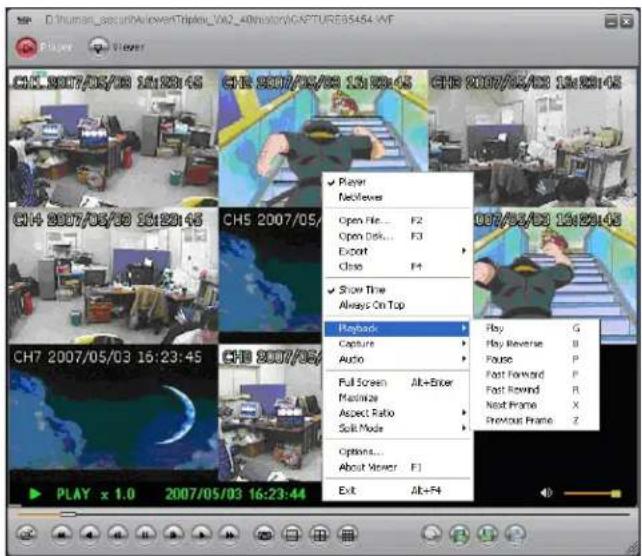
Task: Uncheck Show Time in the context menu
Action: (361, 289)
